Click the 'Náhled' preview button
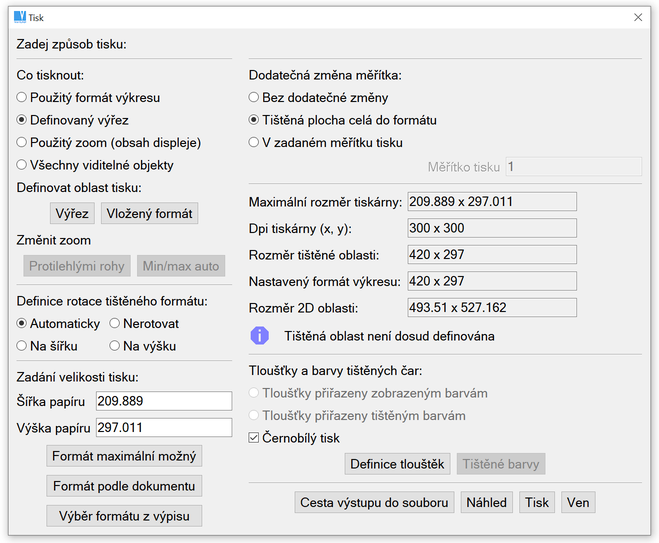Image resolution: width=659 pixels, height=543 pixels. coord(487,502)
